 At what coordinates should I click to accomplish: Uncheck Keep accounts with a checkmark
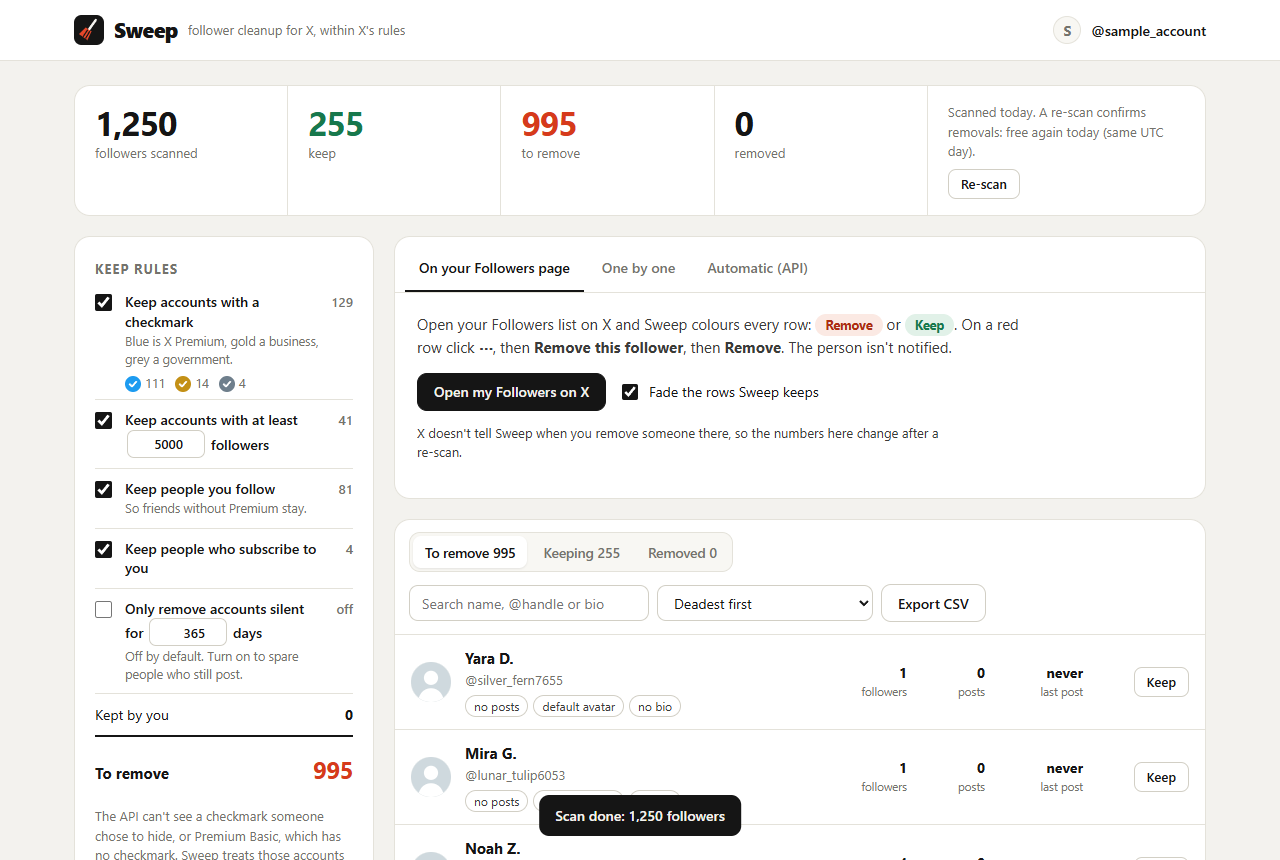(x=103, y=302)
